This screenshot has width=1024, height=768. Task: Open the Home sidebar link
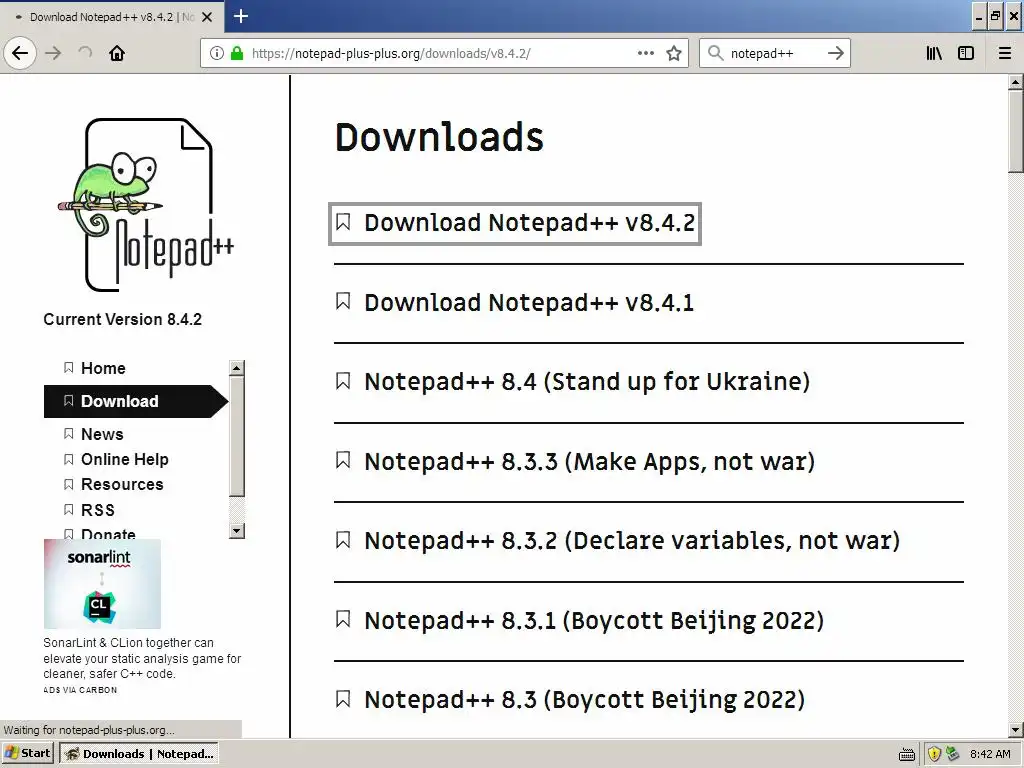103,368
